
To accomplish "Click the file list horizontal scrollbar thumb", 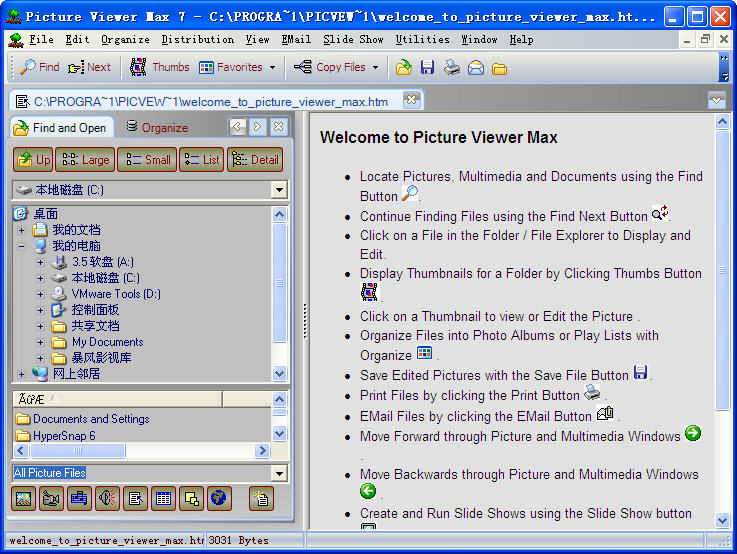I will [x=78, y=451].
